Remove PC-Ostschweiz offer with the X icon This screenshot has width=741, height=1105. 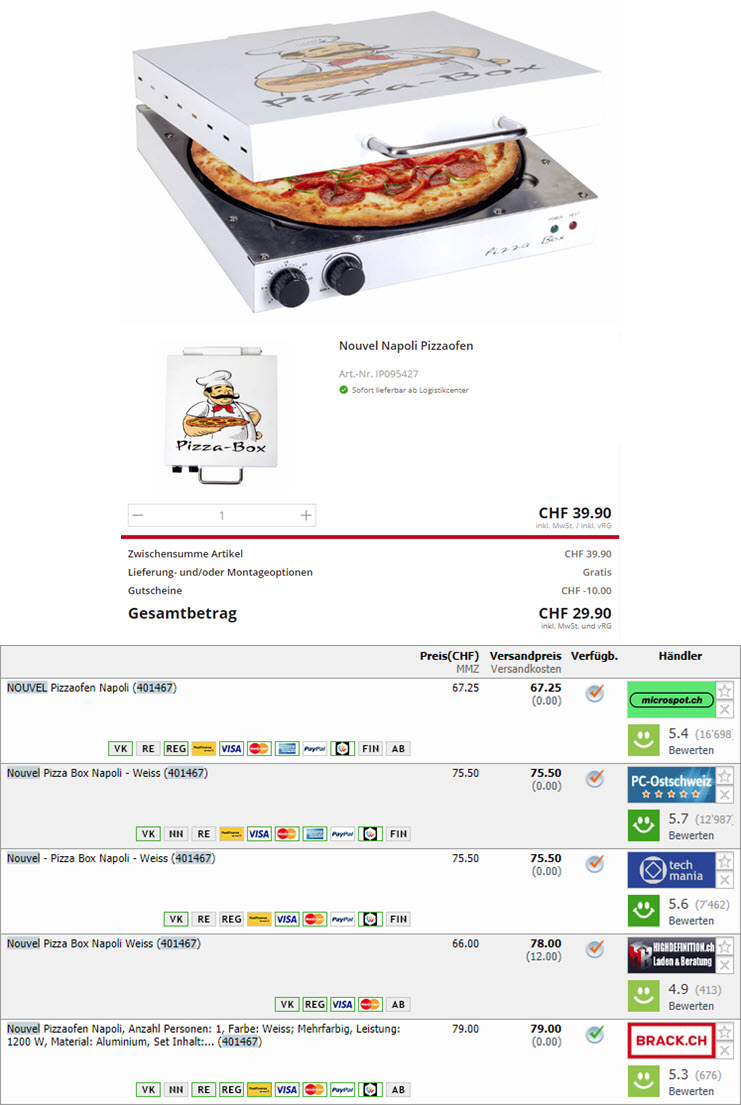pos(724,795)
